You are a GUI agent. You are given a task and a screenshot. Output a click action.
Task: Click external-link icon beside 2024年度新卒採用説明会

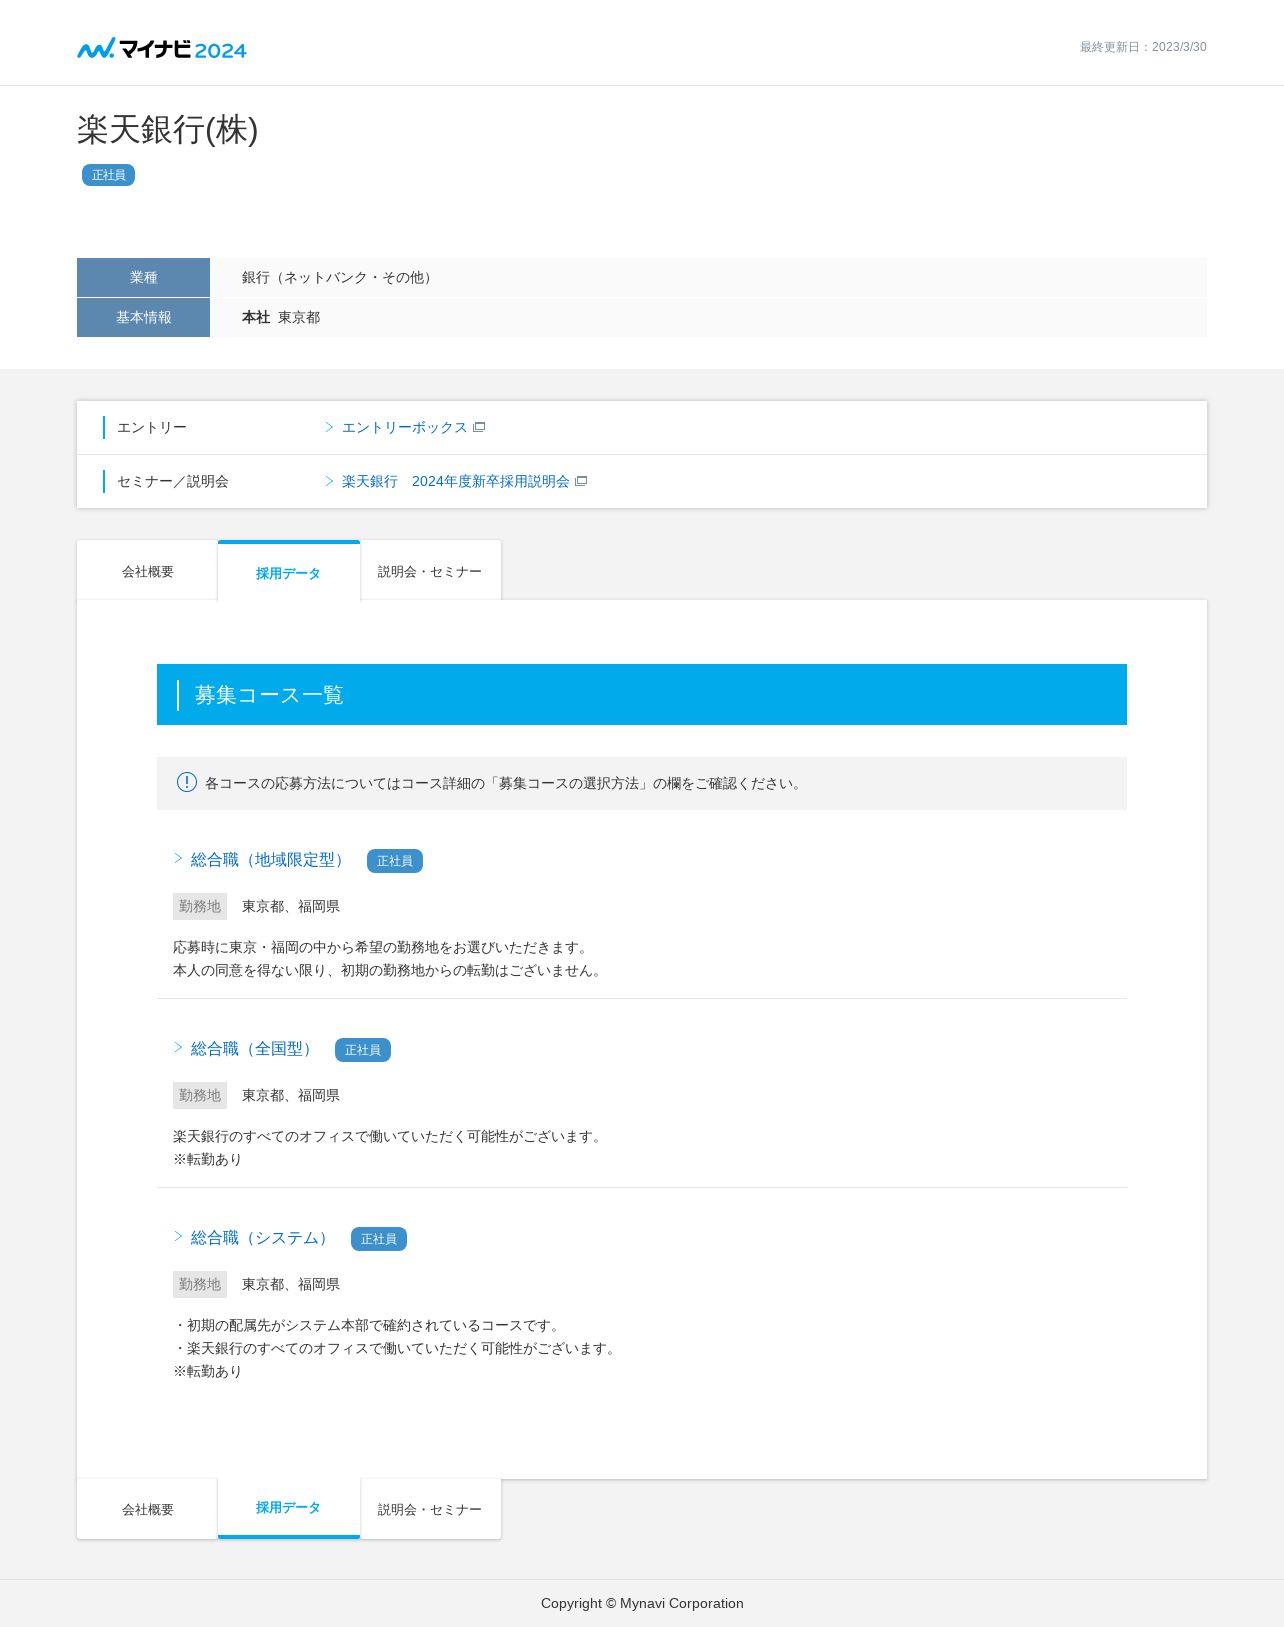click(581, 481)
